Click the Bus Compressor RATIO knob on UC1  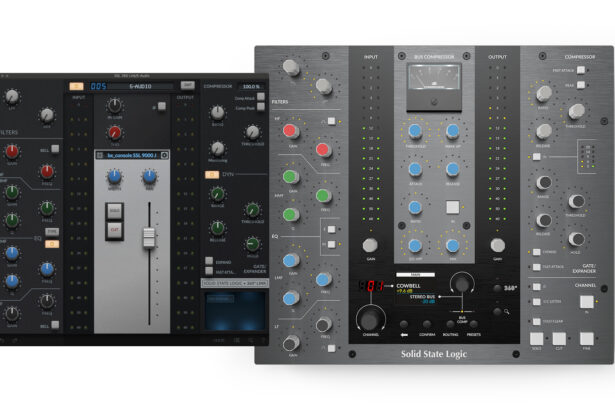coord(415,207)
